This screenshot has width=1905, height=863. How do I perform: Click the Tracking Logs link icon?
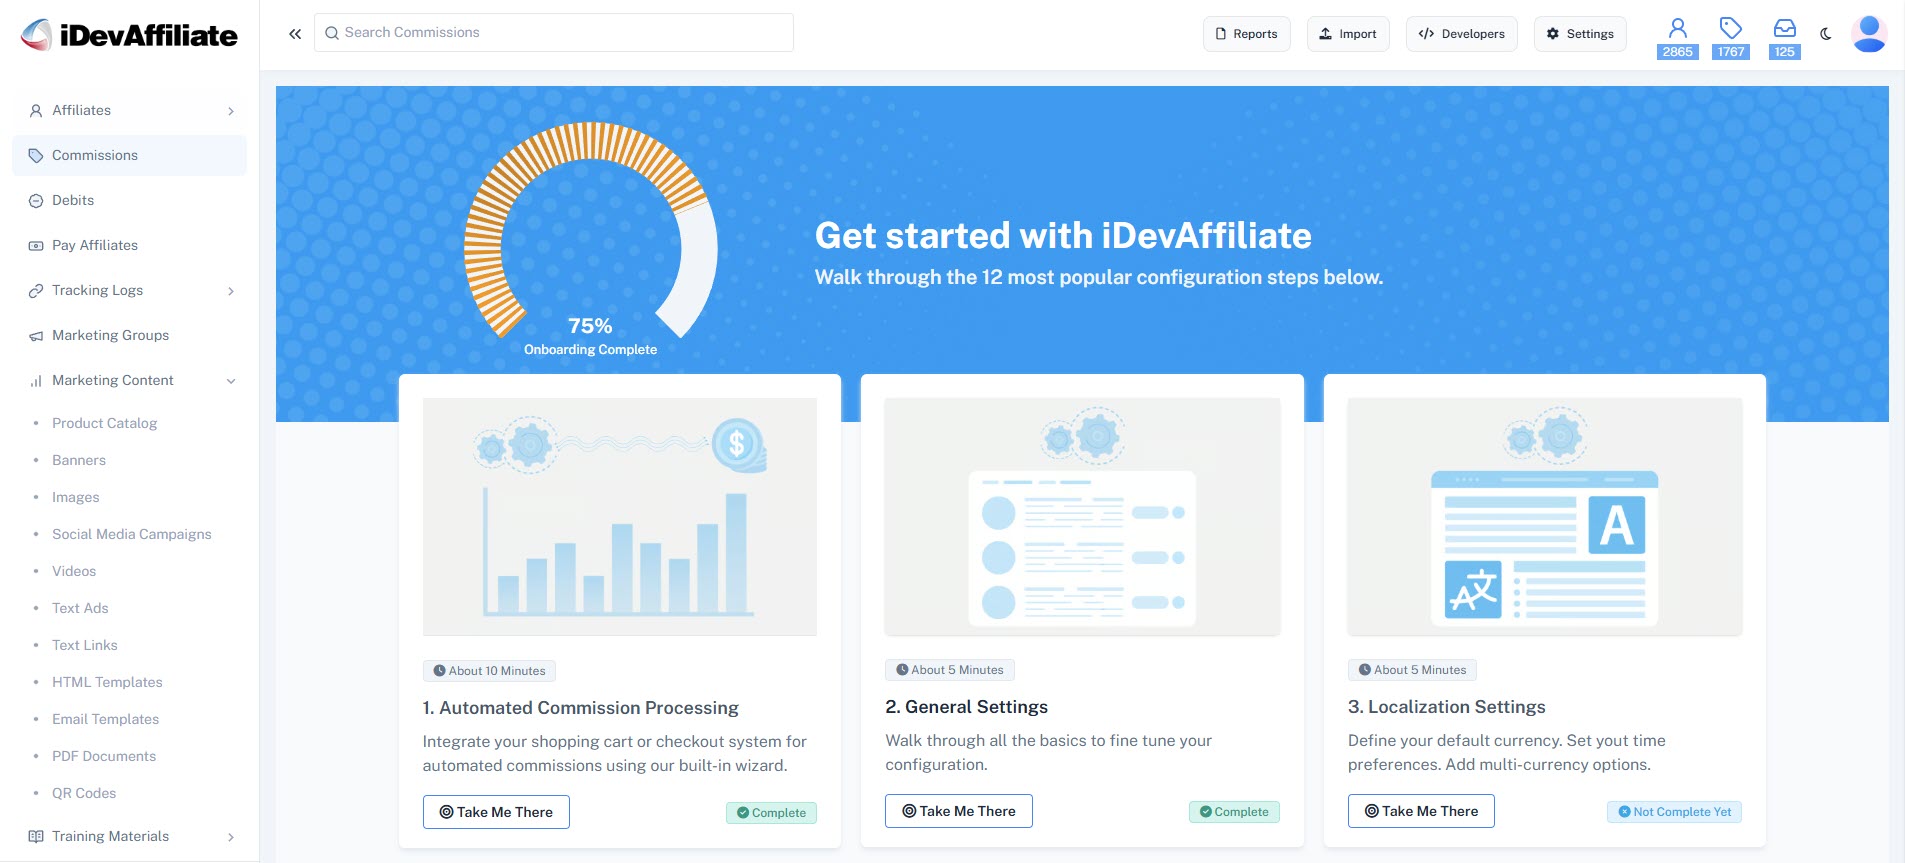tap(36, 291)
